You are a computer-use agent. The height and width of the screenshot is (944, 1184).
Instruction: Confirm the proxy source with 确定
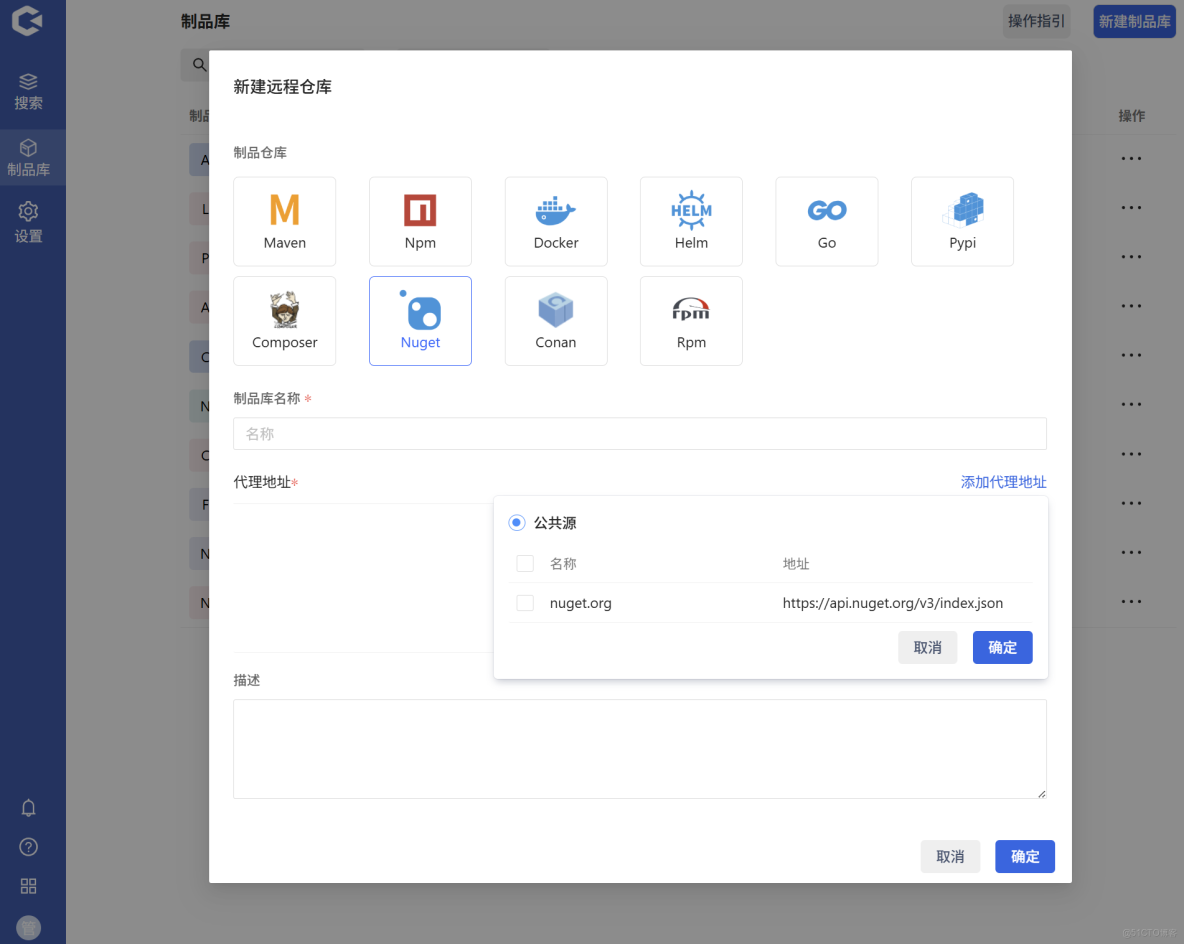pos(1002,647)
